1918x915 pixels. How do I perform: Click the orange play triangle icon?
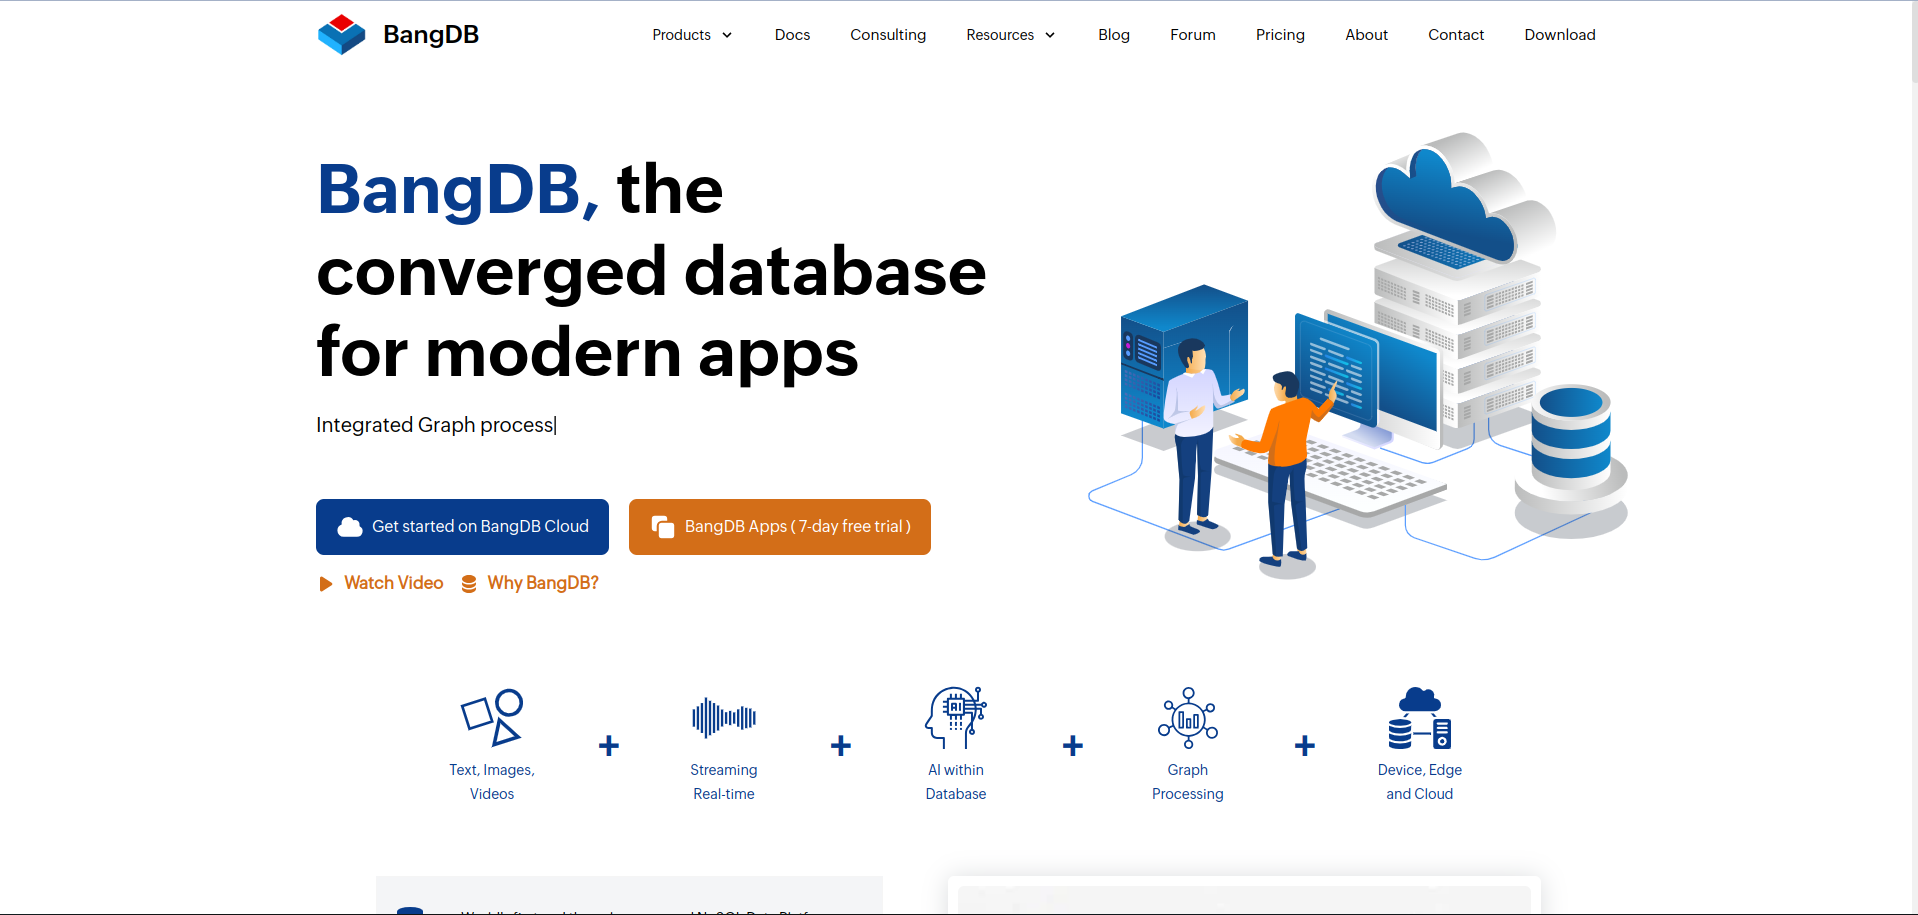point(325,584)
